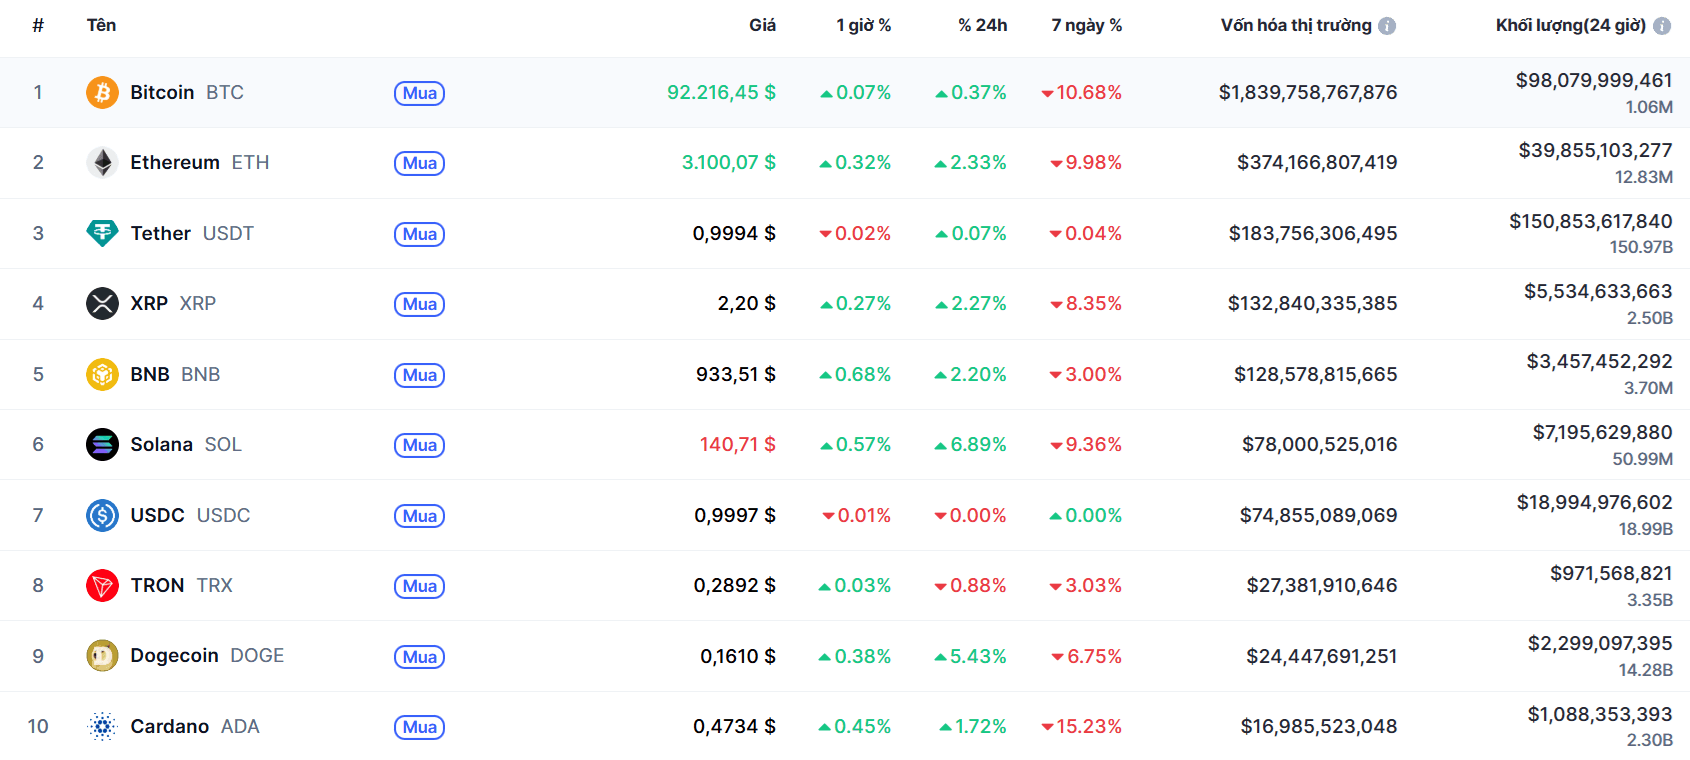
Task: Click Cardano 7-day change 15.23%
Action: point(1081,726)
